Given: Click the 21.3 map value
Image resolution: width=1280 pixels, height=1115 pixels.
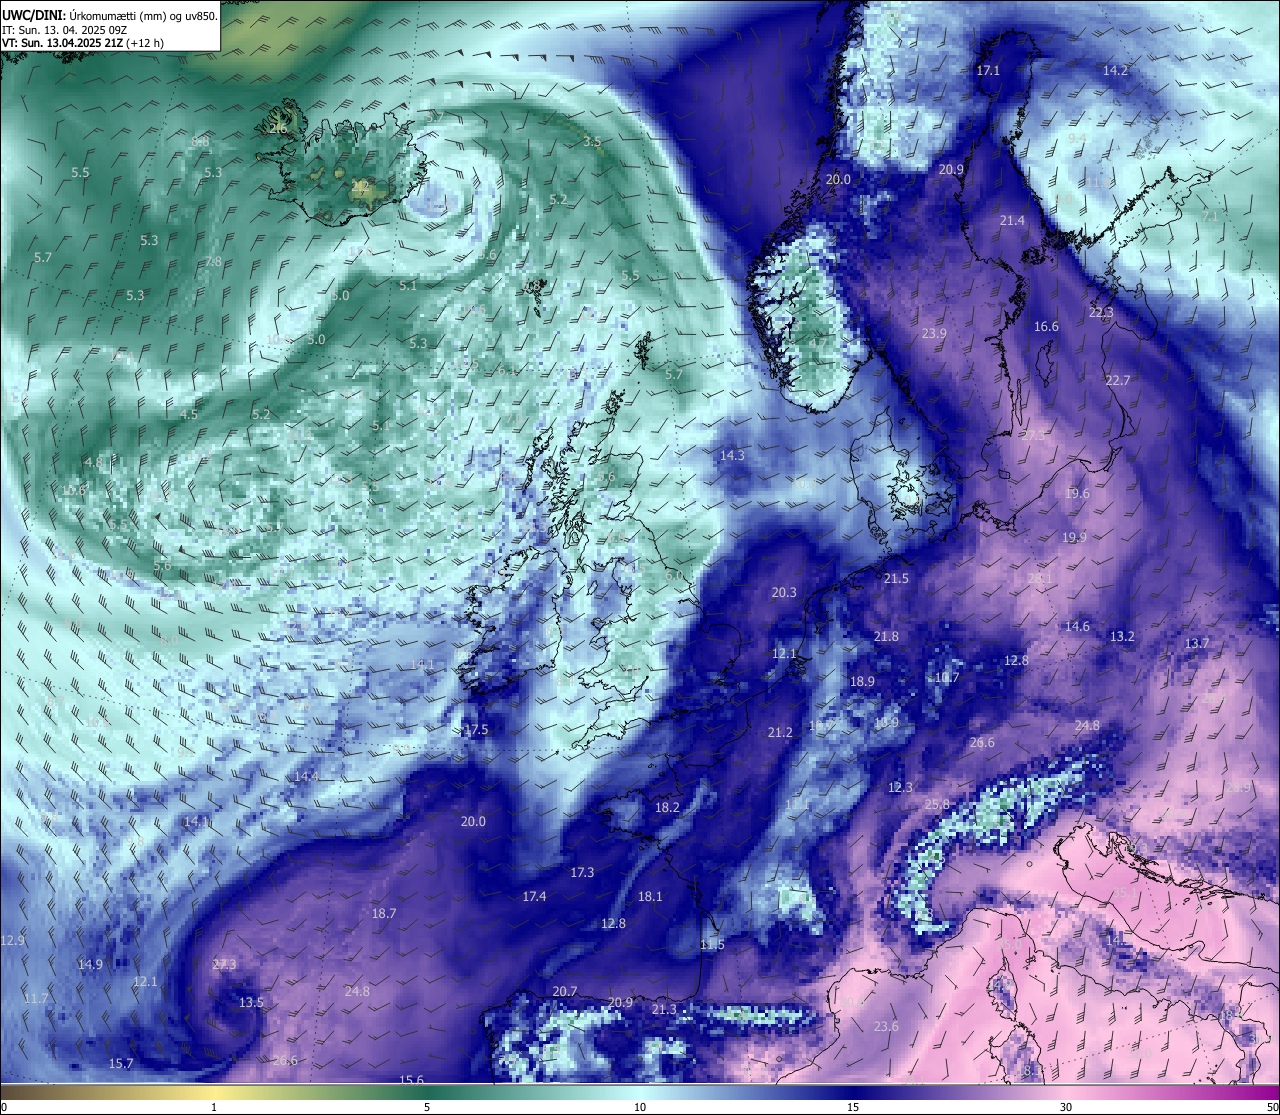Looking at the screenshot, I should (664, 1010).
